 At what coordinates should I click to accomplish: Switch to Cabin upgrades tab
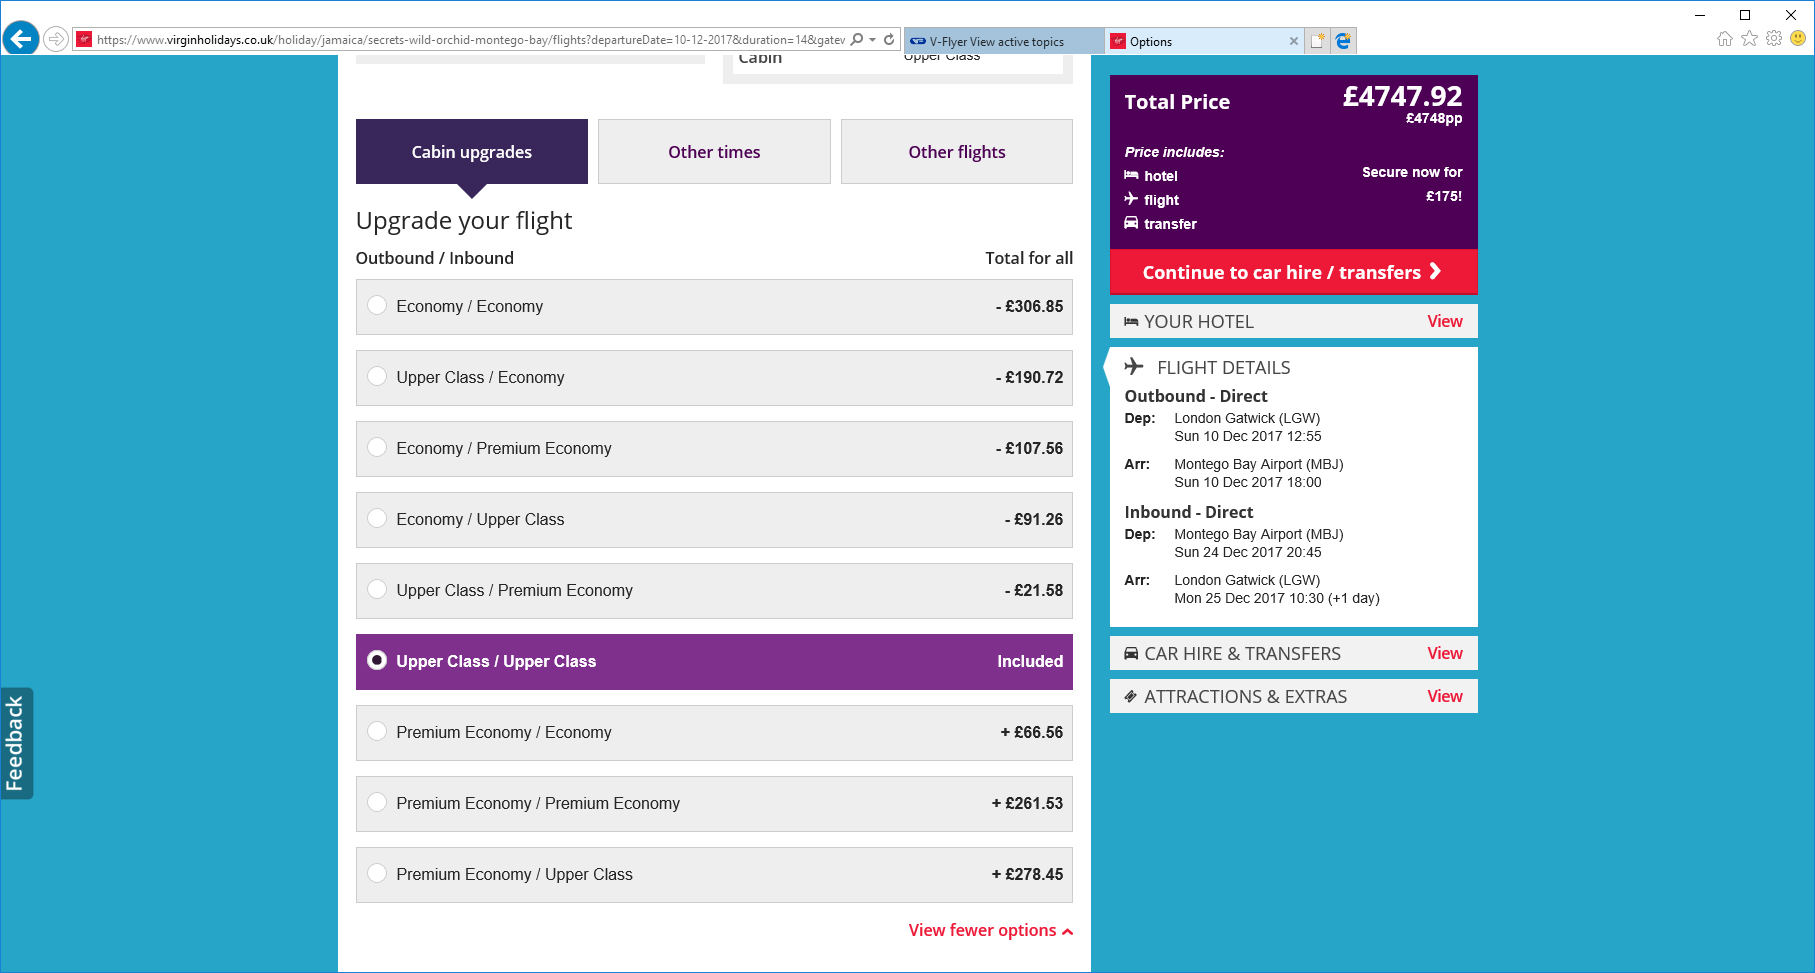tap(472, 152)
